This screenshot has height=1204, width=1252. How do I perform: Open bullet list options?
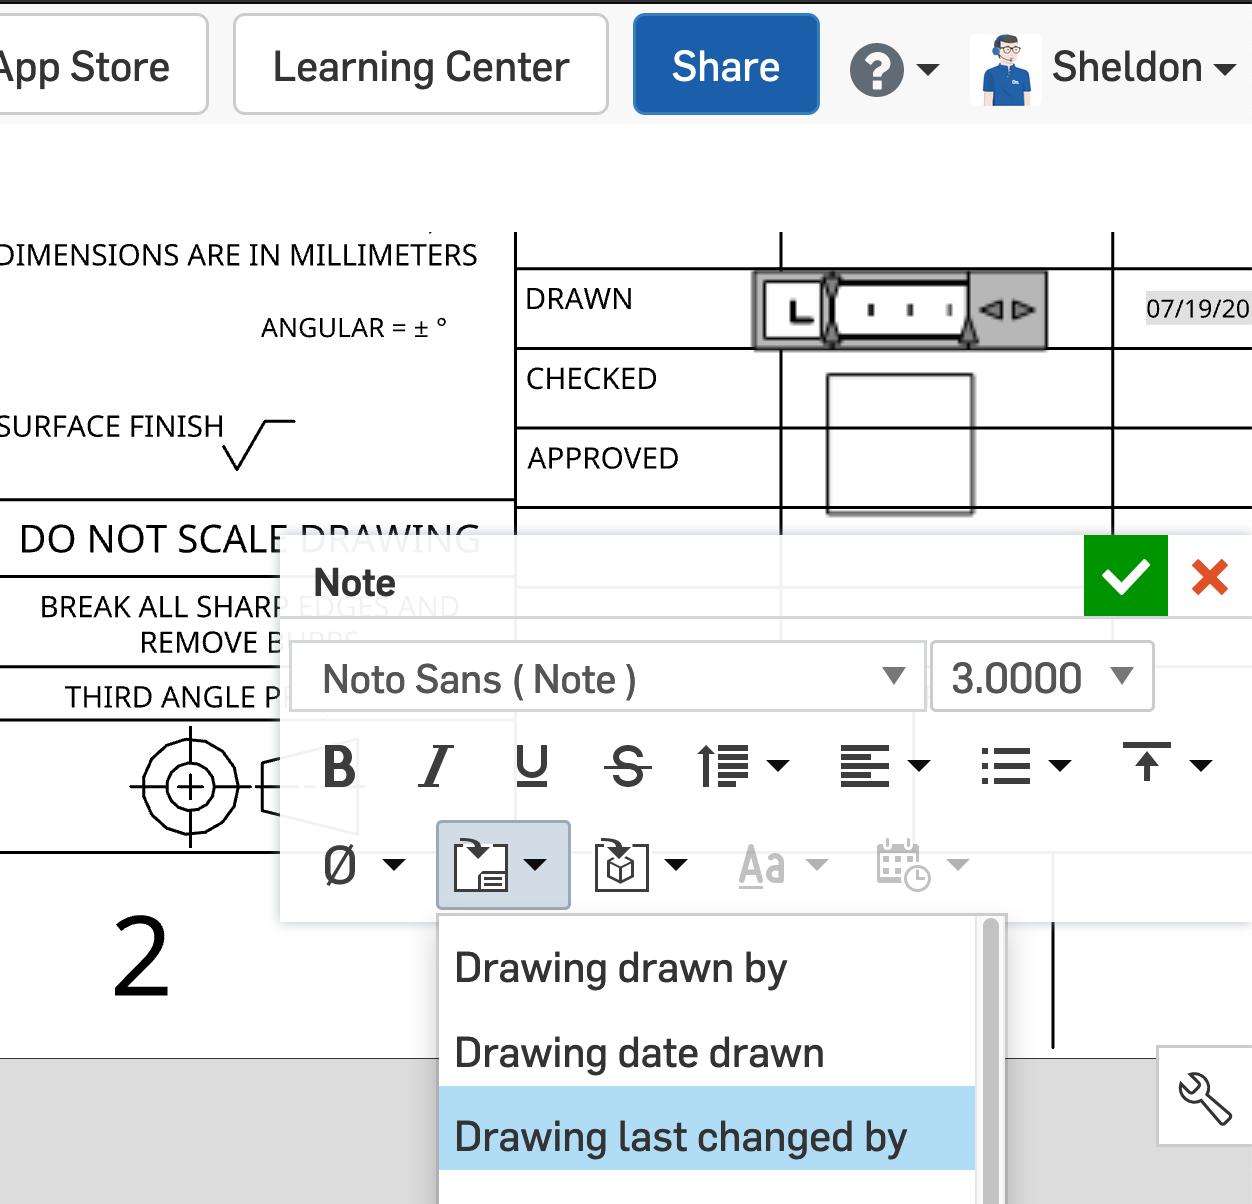tap(1025, 767)
